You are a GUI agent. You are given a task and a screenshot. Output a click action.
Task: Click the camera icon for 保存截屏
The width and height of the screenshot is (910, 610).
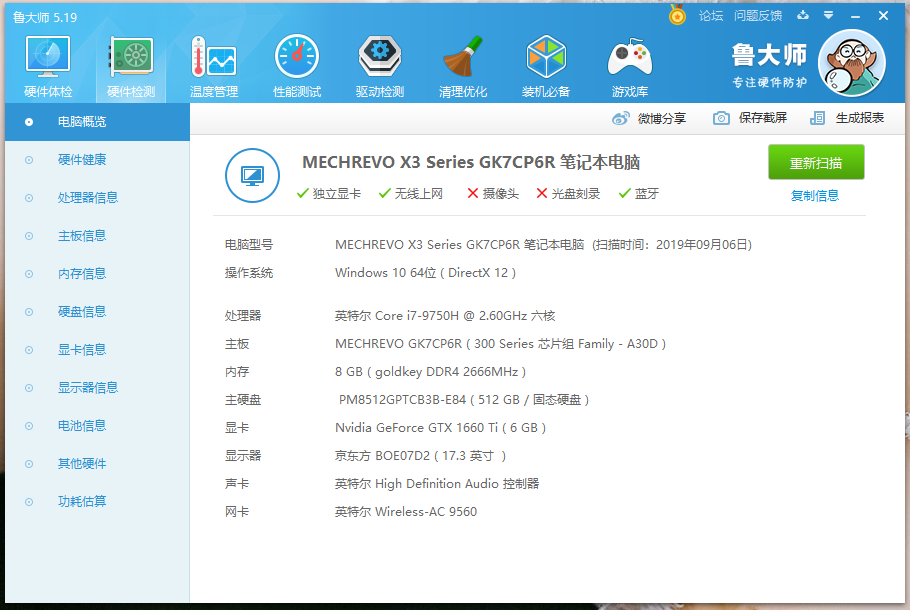[721, 118]
